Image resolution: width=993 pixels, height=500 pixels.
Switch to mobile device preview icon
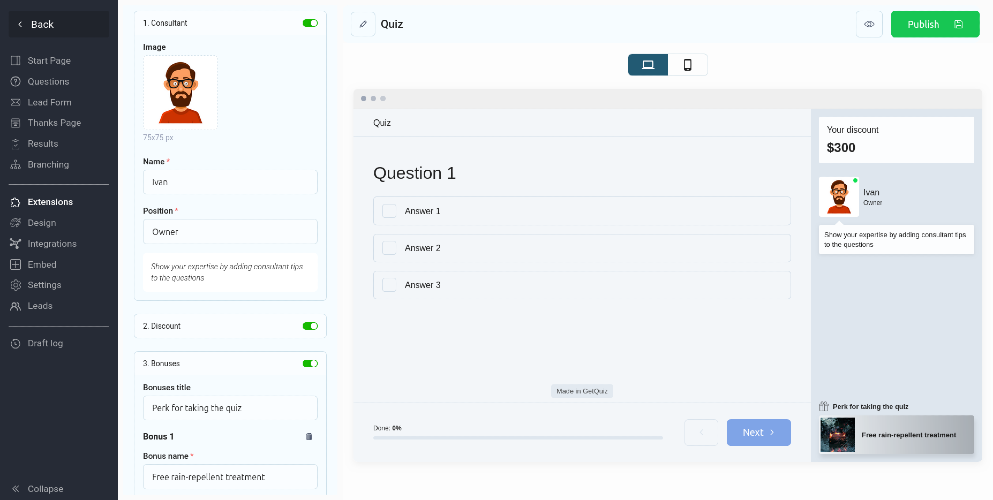point(688,65)
